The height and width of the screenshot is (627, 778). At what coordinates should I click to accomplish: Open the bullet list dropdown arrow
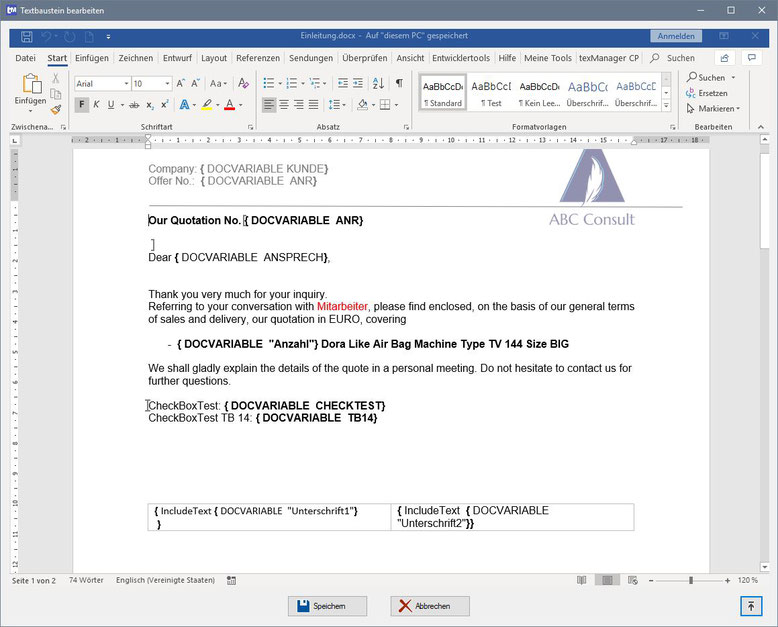click(280, 83)
